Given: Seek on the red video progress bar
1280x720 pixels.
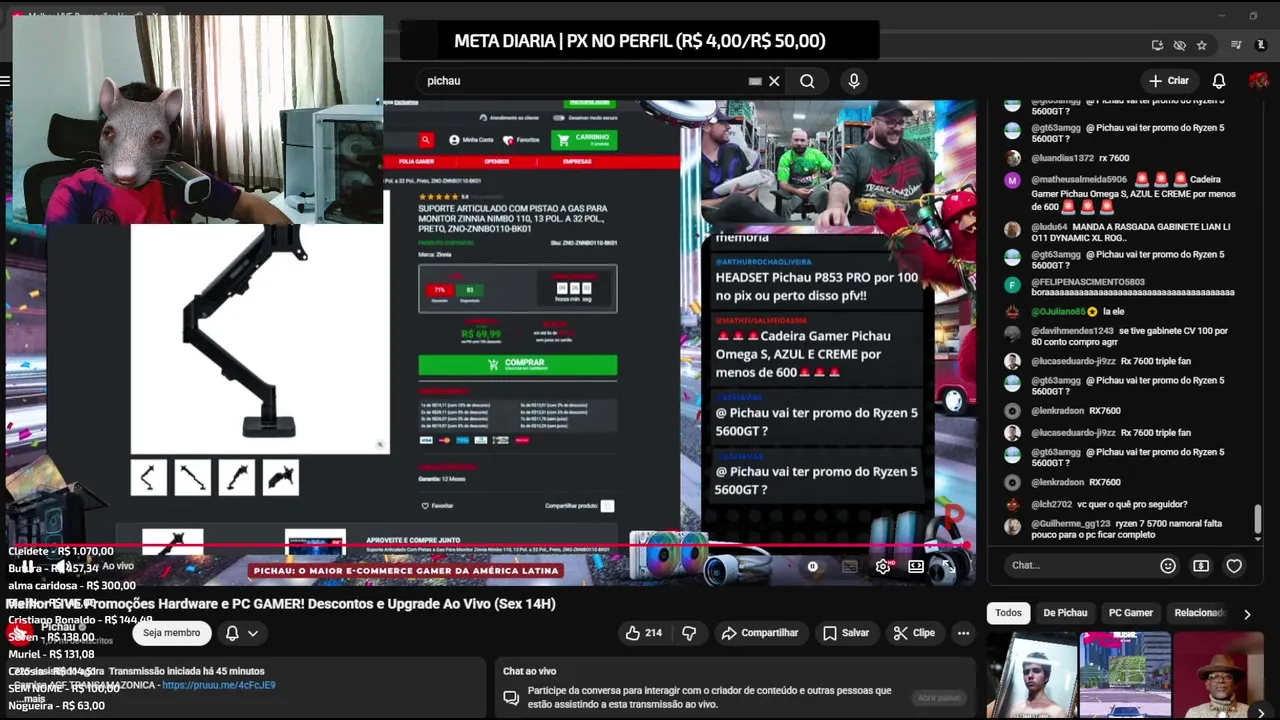Looking at the screenshot, I should point(488,547).
